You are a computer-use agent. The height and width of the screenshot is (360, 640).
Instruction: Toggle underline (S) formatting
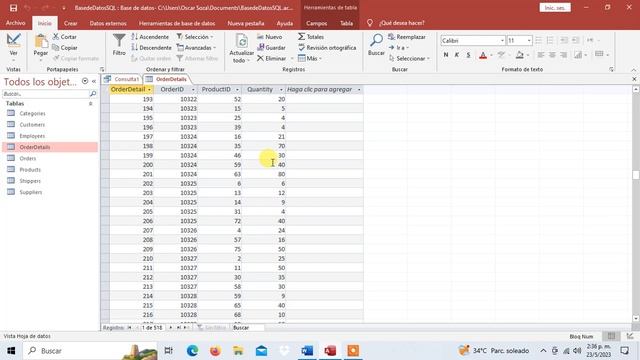click(x=468, y=55)
